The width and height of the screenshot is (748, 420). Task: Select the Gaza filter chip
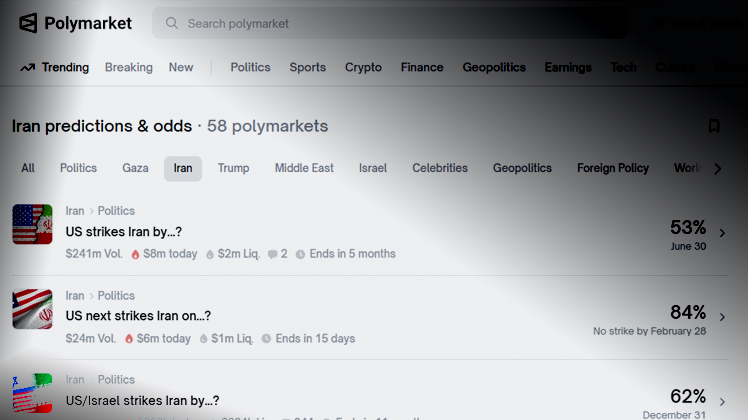pos(135,168)
